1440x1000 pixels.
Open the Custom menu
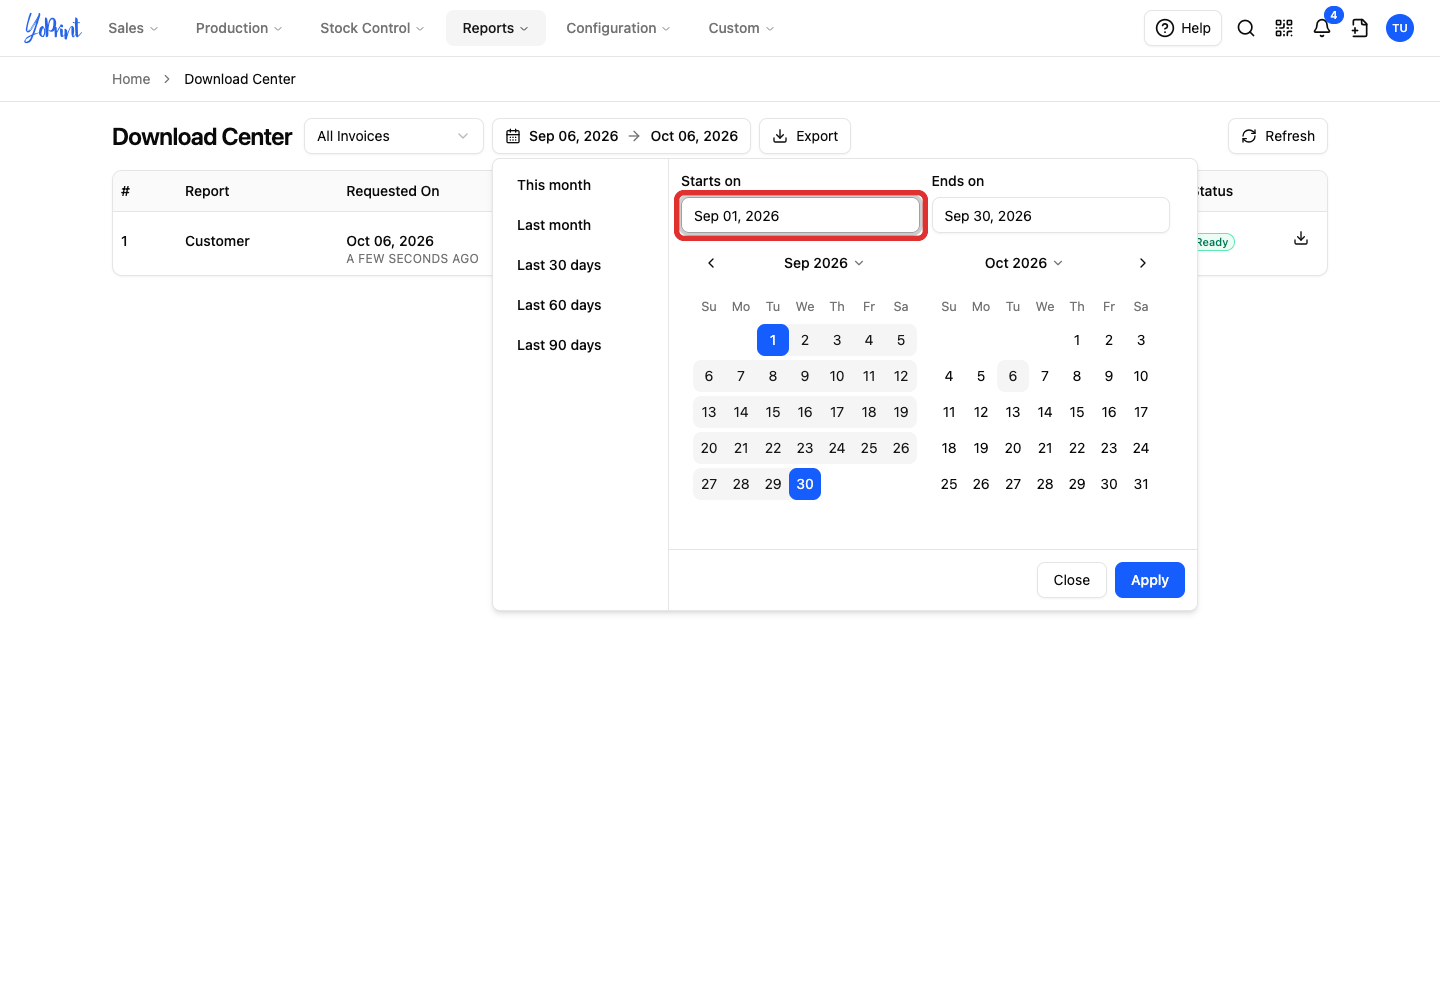pos(741,28)
